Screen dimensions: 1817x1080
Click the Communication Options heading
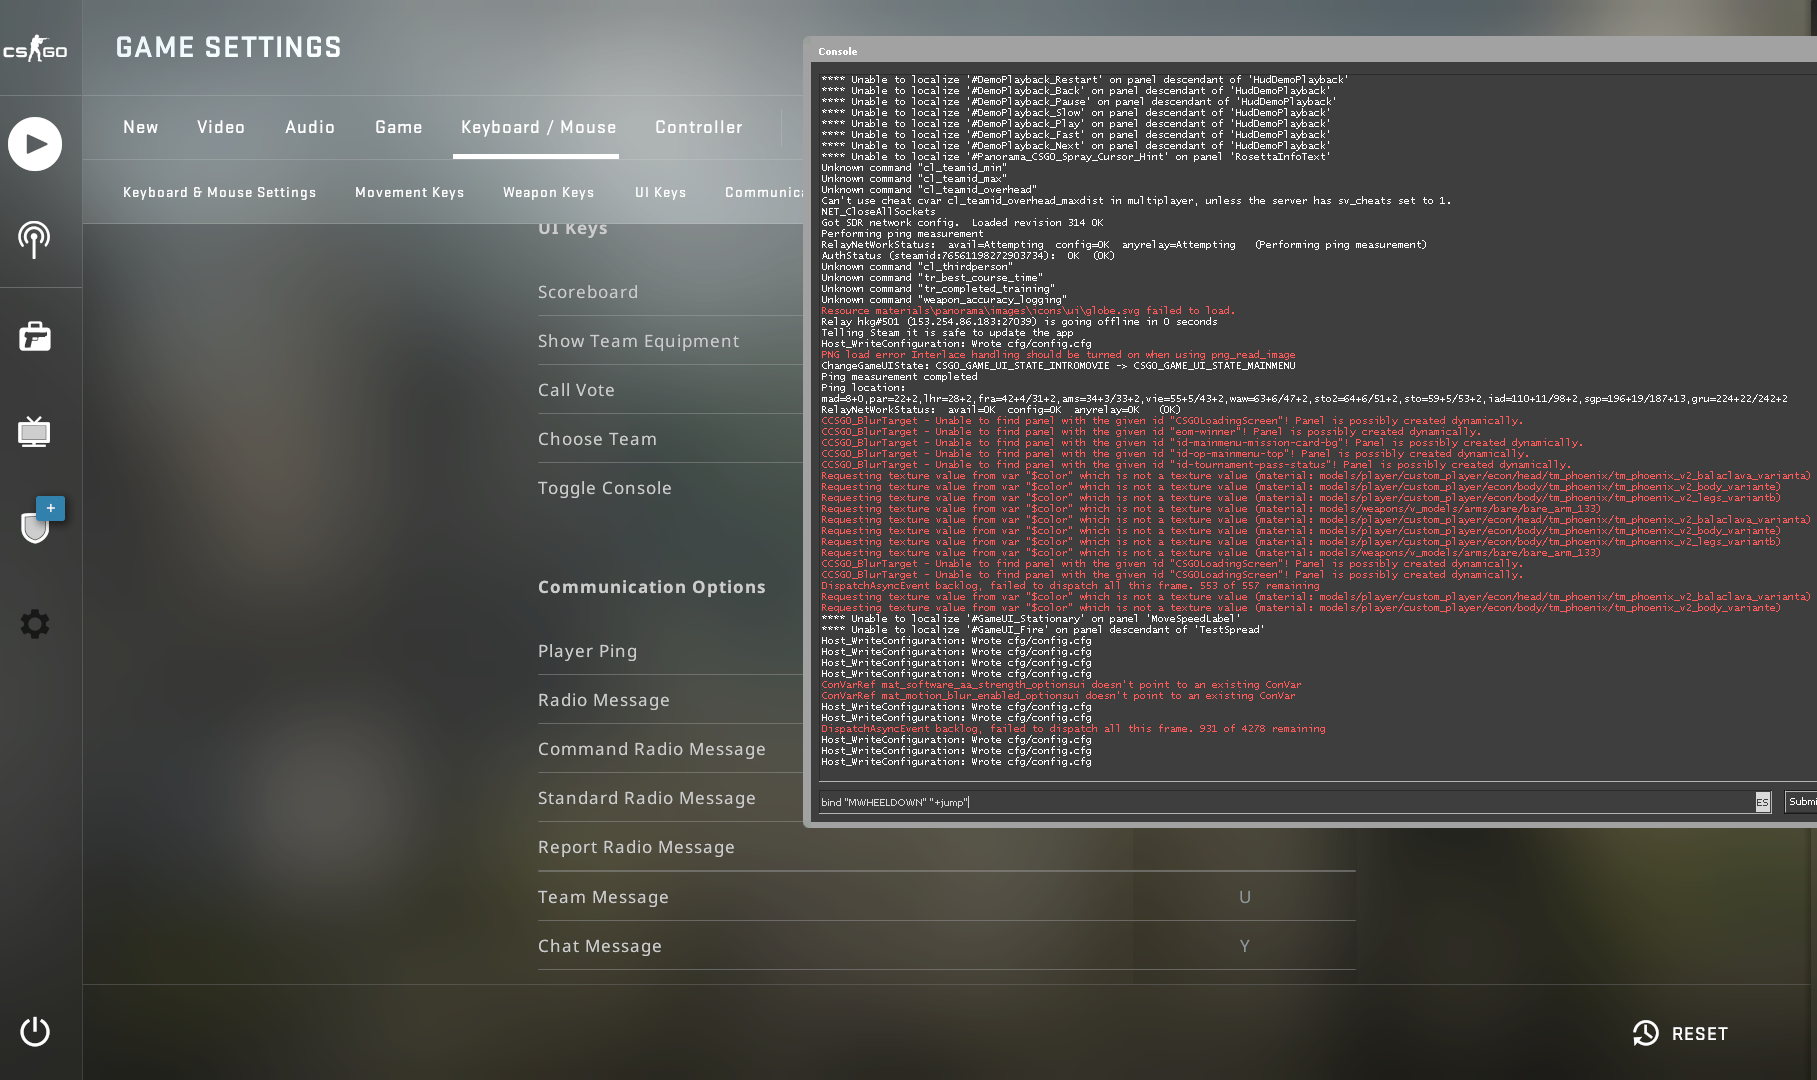coord(652,587)
